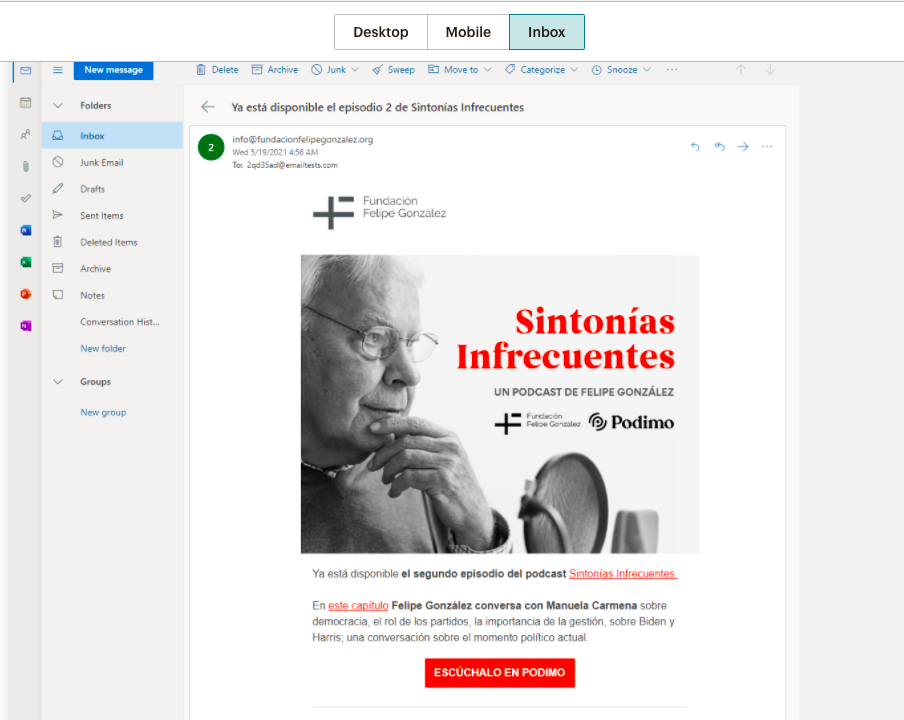Image resolution: width=904 pixels, height=720 pixels.
Task: Select the Drafts folder
Action: [92, 189]
